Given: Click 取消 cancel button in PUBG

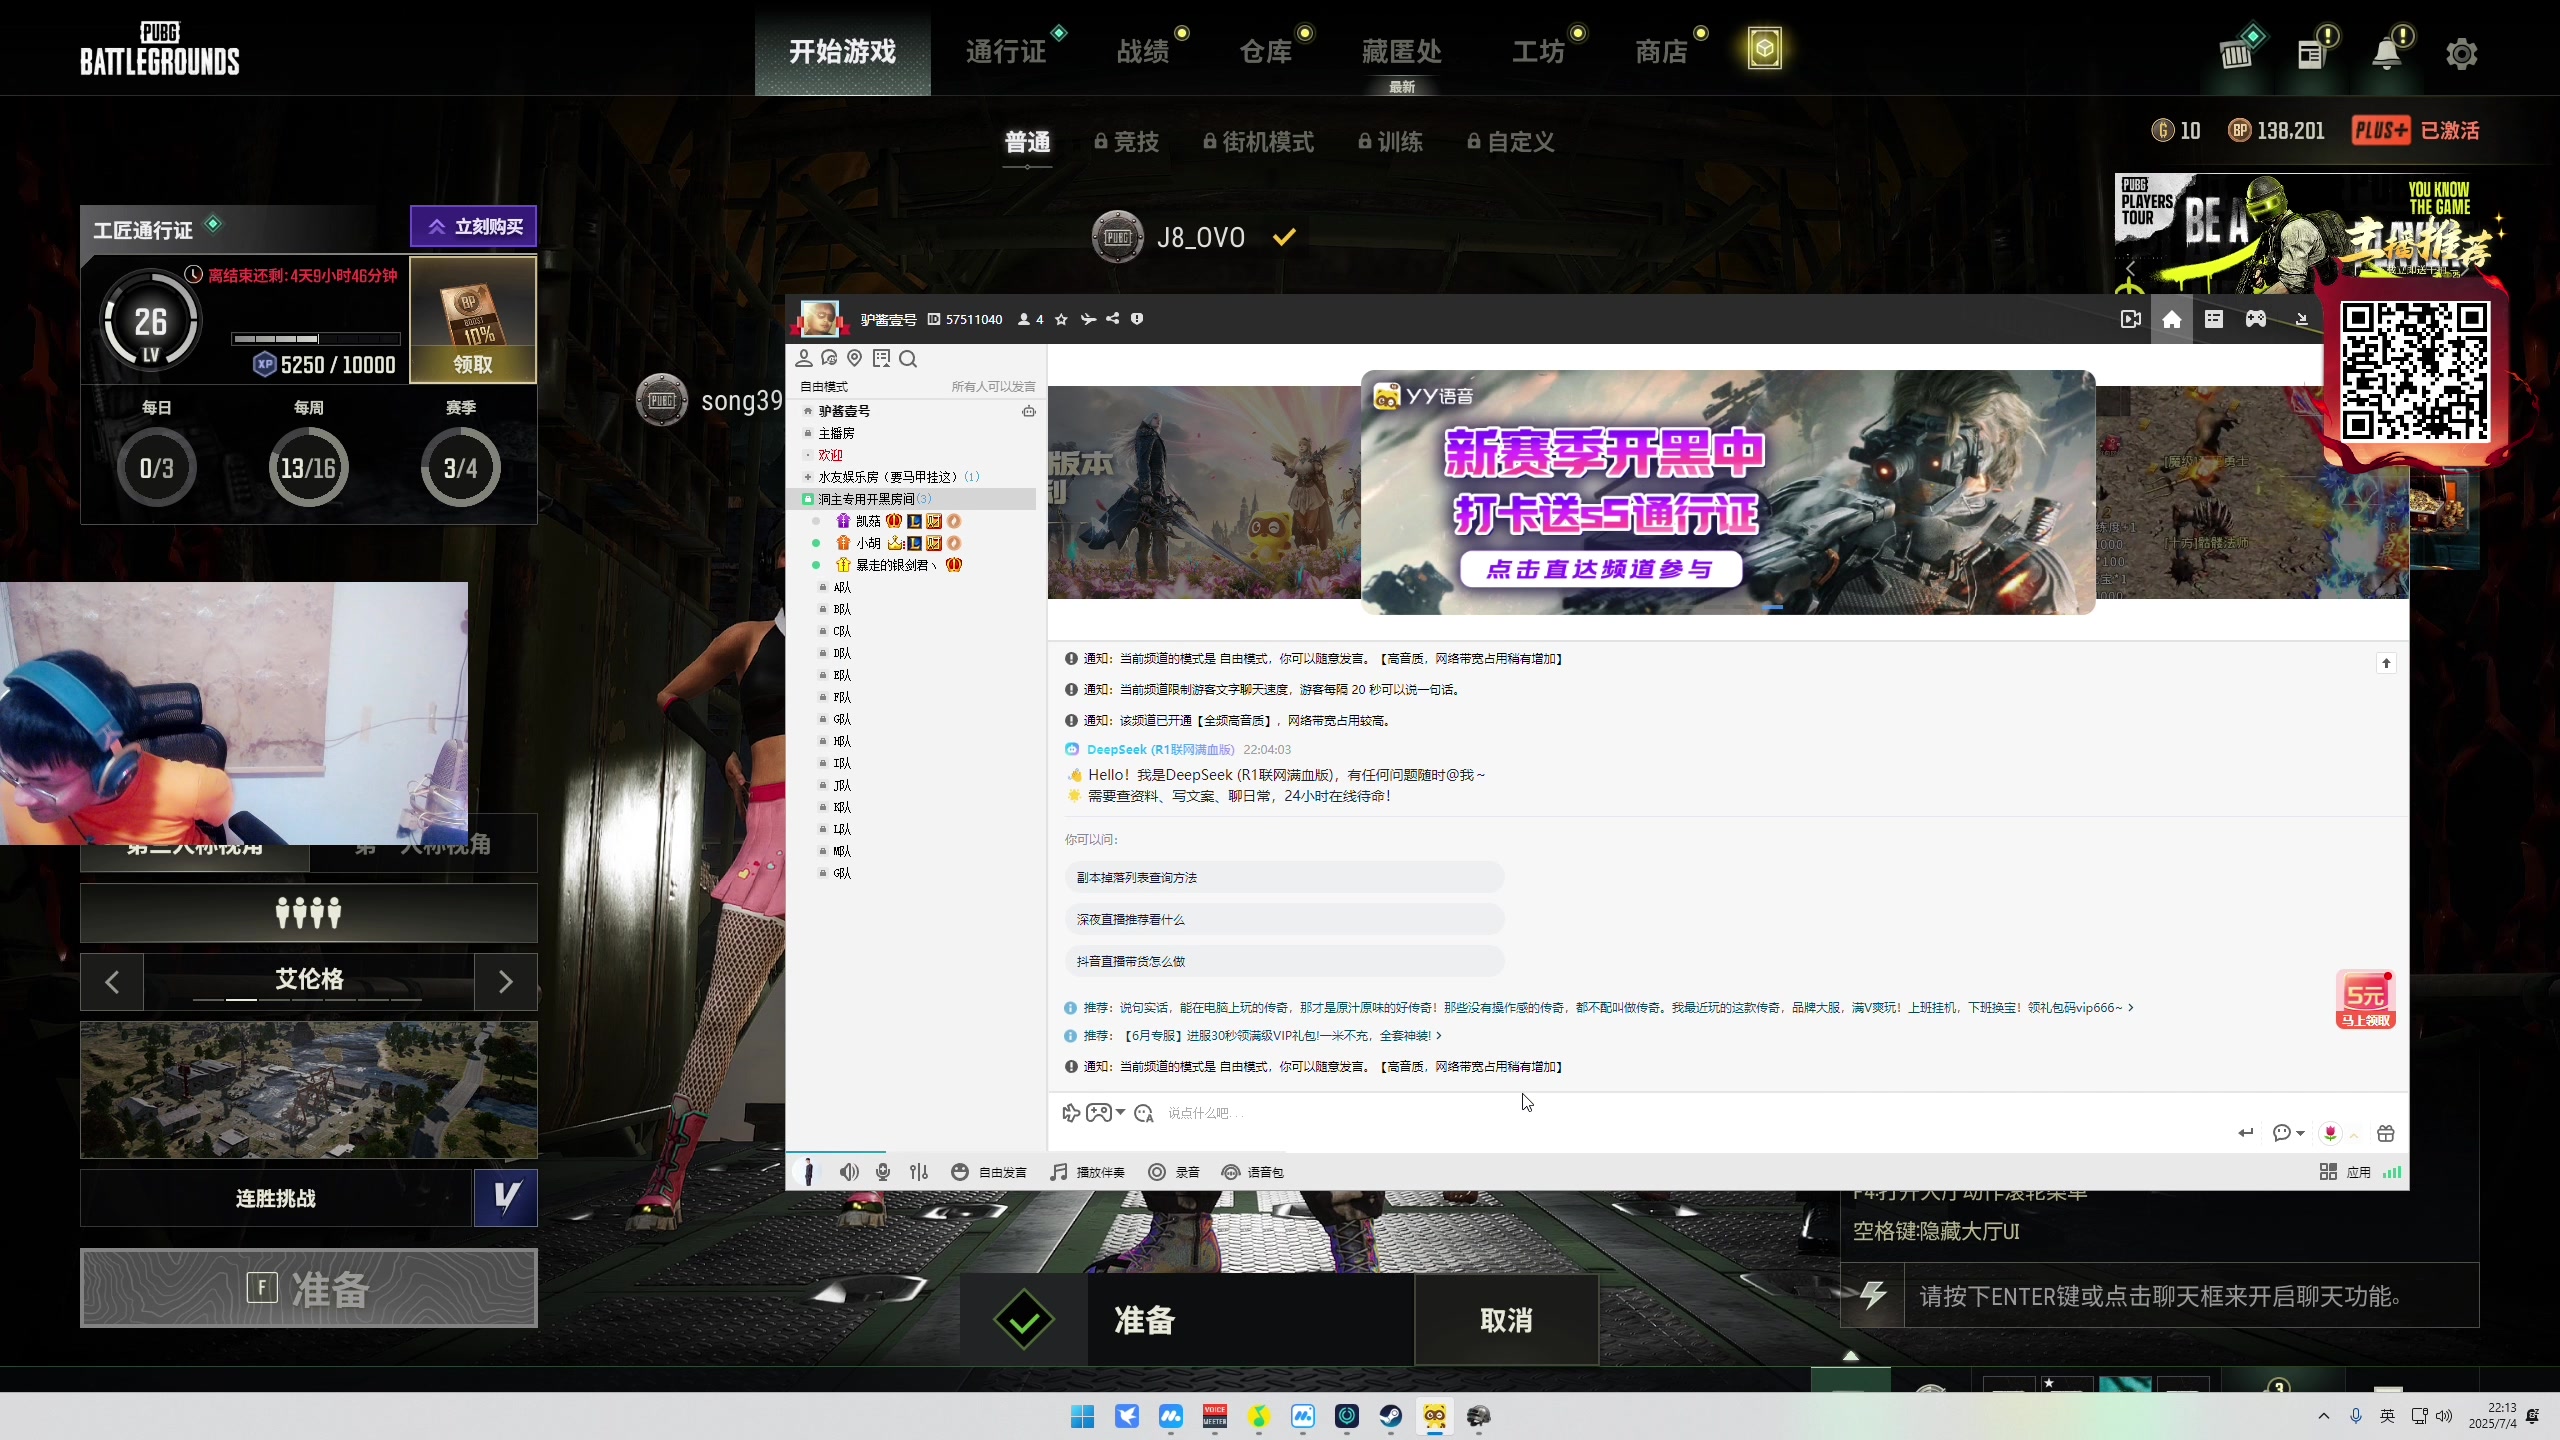Looking at the screenshot, I should [1506, 1320].
